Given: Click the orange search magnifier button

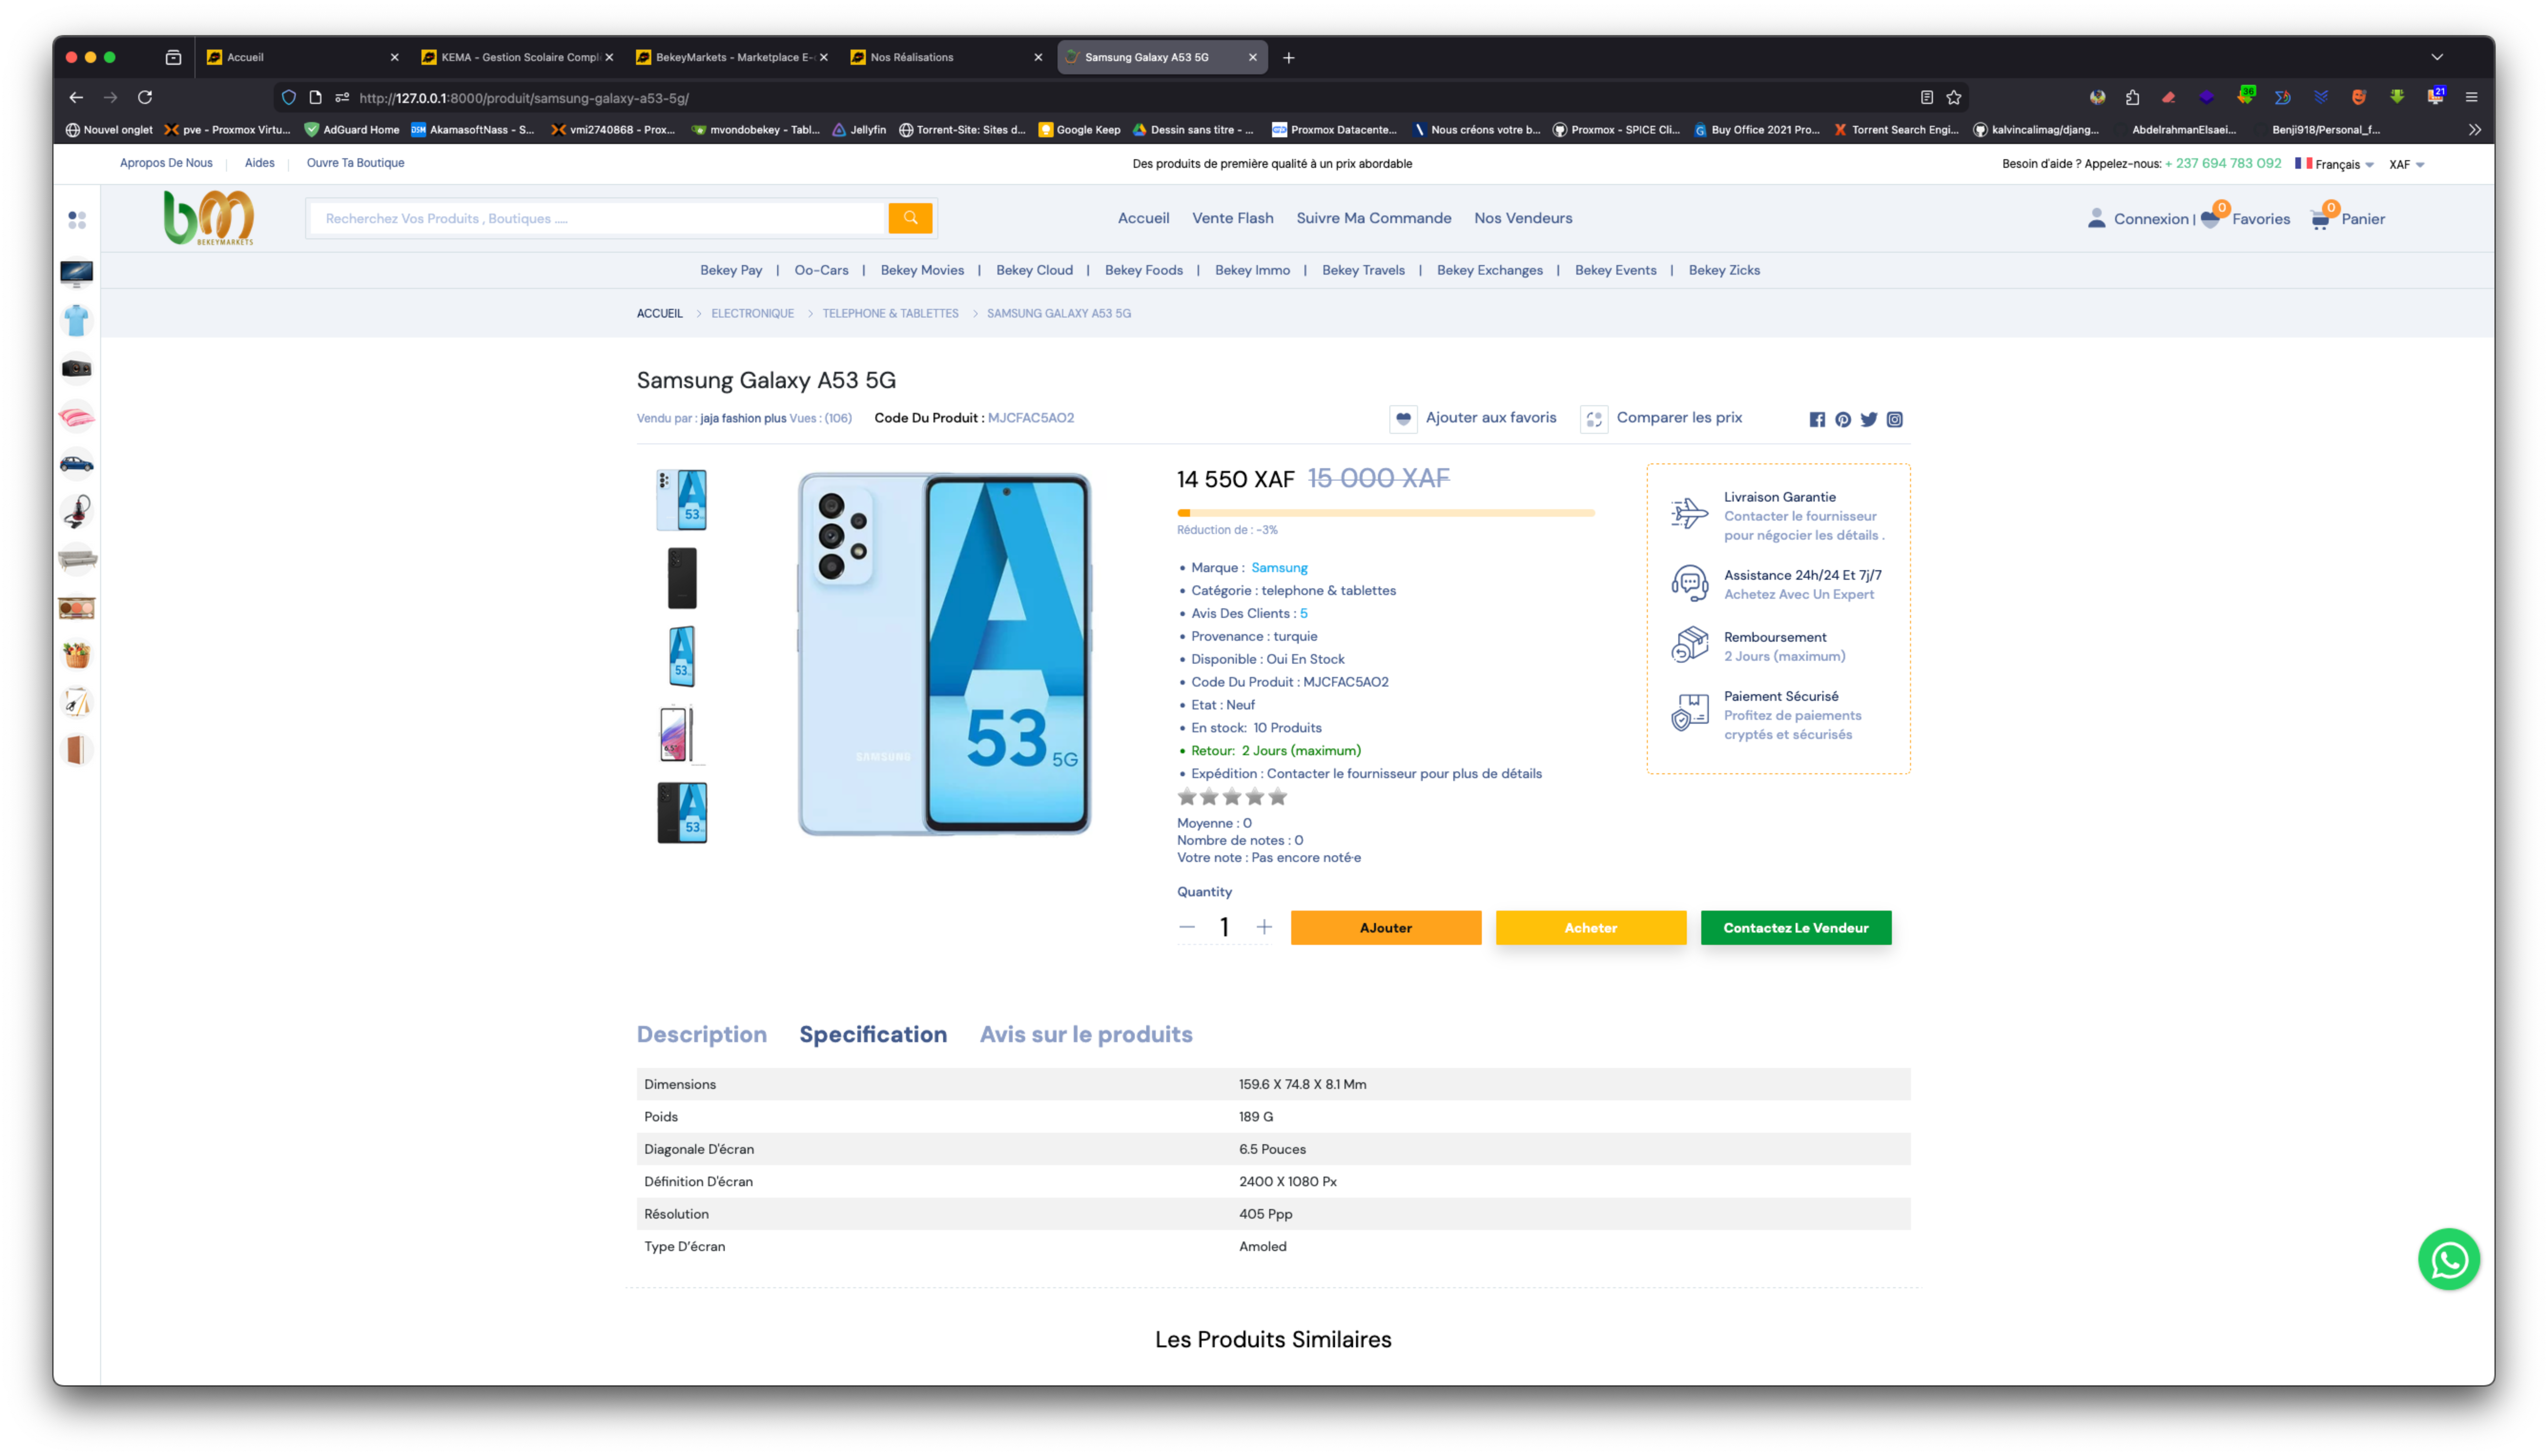Looking at the screenshot, I should 910,218.
